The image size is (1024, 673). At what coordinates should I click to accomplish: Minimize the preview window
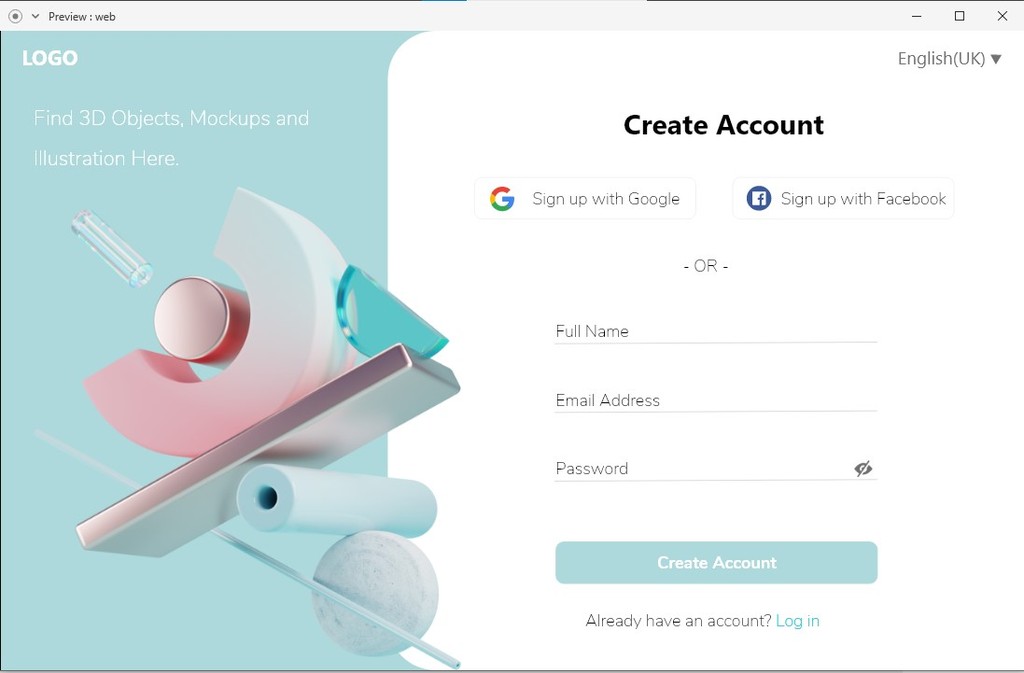pyautogui.click(x=917, y=16)
